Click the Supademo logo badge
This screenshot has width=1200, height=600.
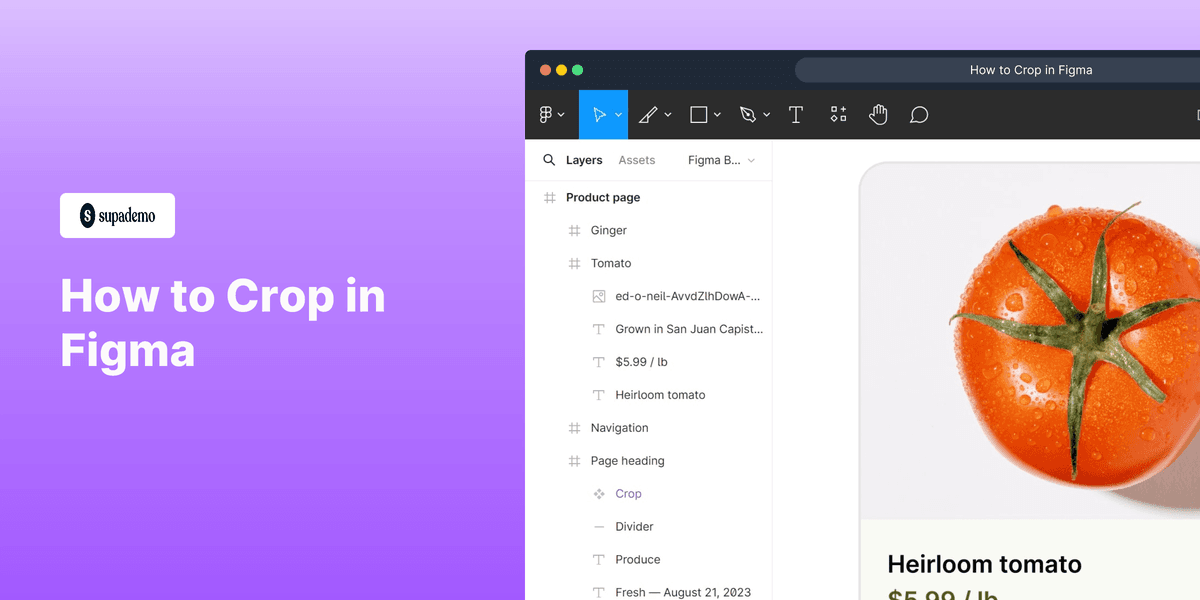(117, 215)
